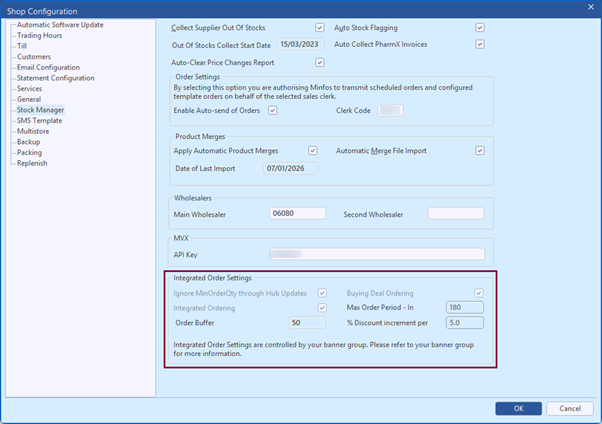The image size is (602, 424).
Task: Toggle Auto Stock Flagging checkbox
Action: pos(480,27)
